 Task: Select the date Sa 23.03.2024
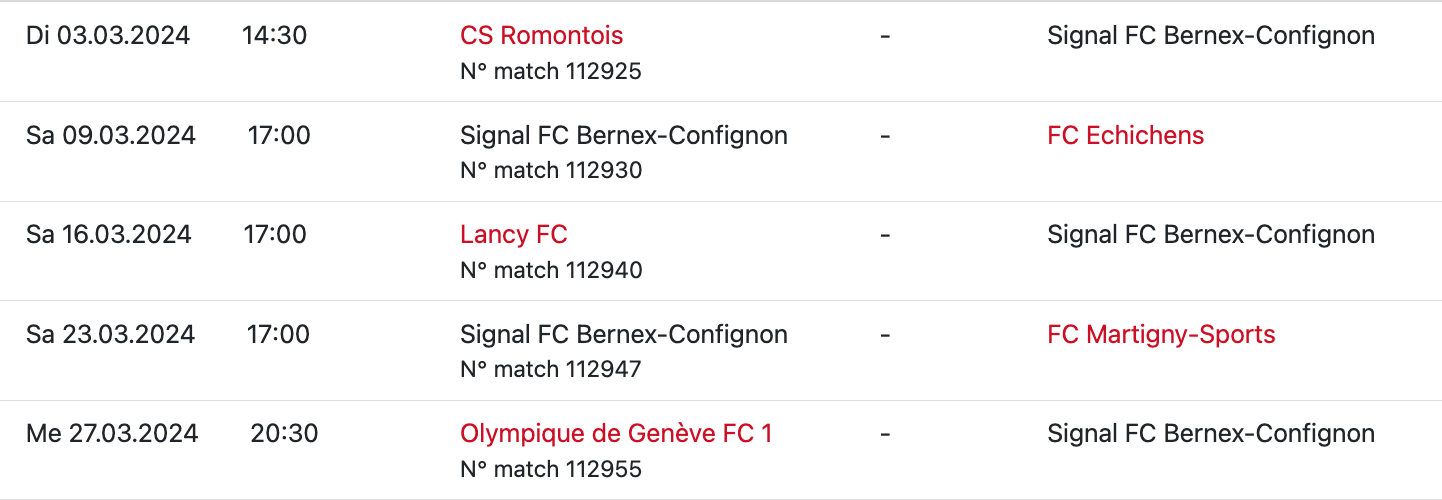tap(110, 335)
